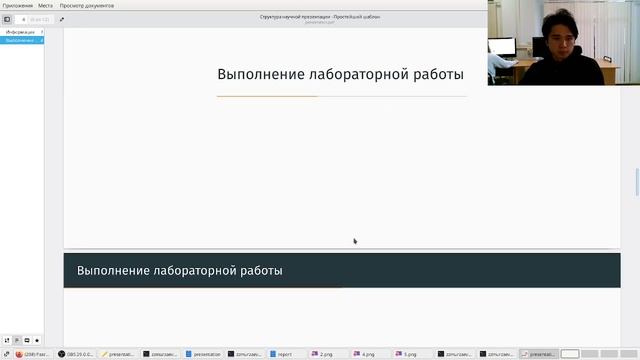Switch sidebar to annotations view
This screenshot has width=640, height=360.
coord(27,340)
